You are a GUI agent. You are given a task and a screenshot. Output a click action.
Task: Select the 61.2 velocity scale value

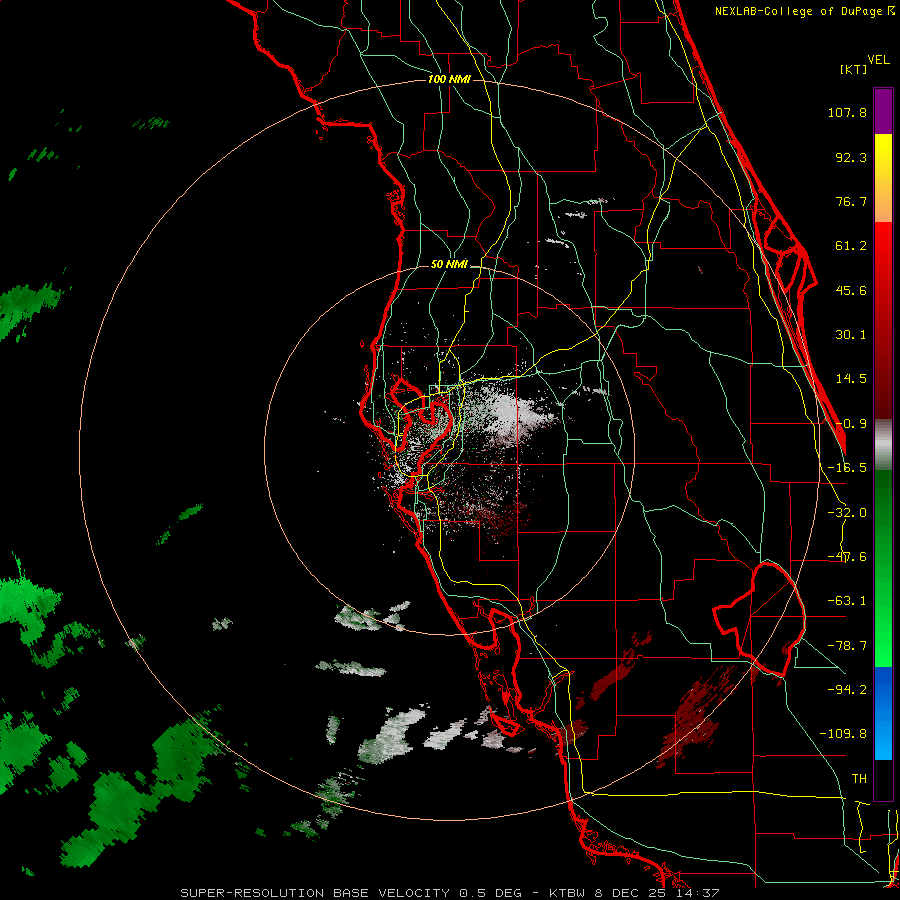coord(851,246)
